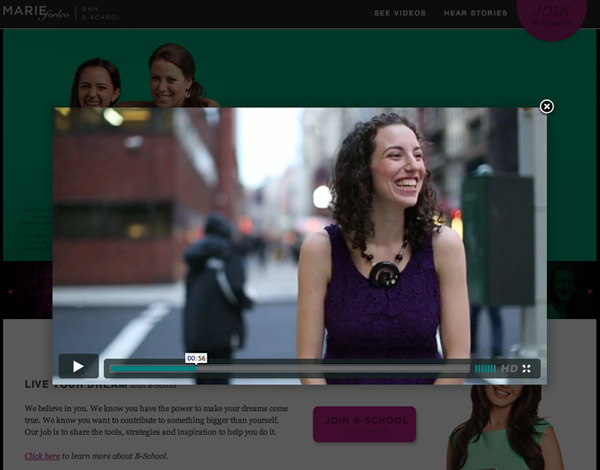Go to next carousel item with right arrow
The height and width of the screenshot is (470, 600).
590,292
